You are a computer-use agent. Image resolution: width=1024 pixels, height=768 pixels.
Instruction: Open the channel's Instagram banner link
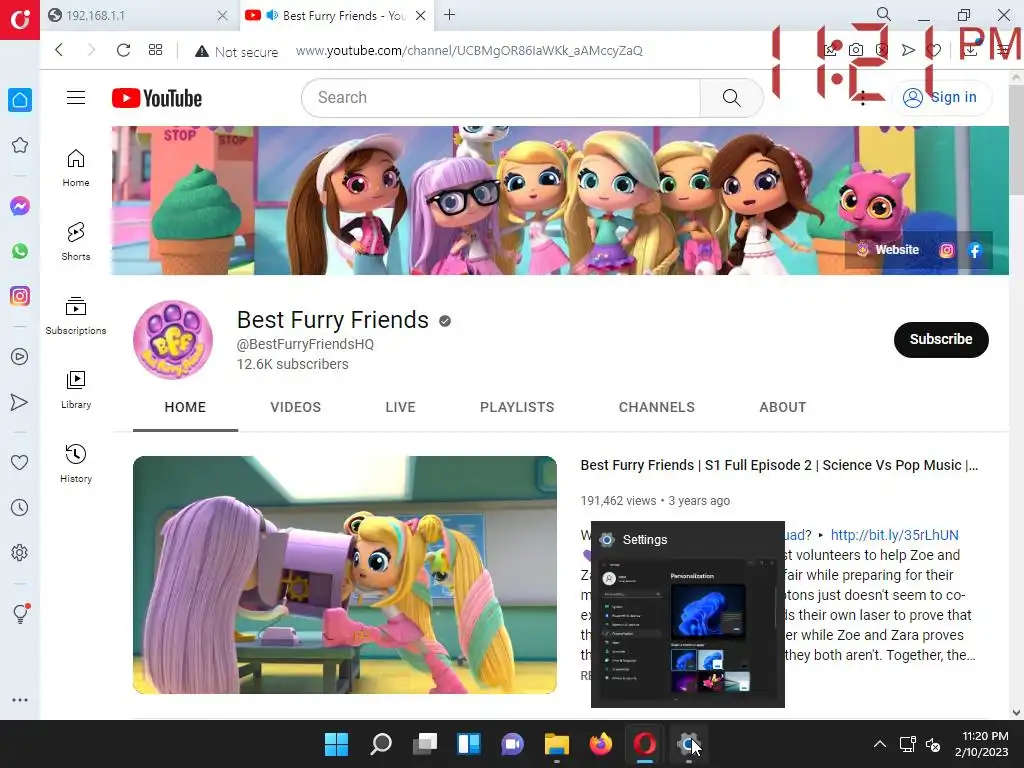coord(946,250)
